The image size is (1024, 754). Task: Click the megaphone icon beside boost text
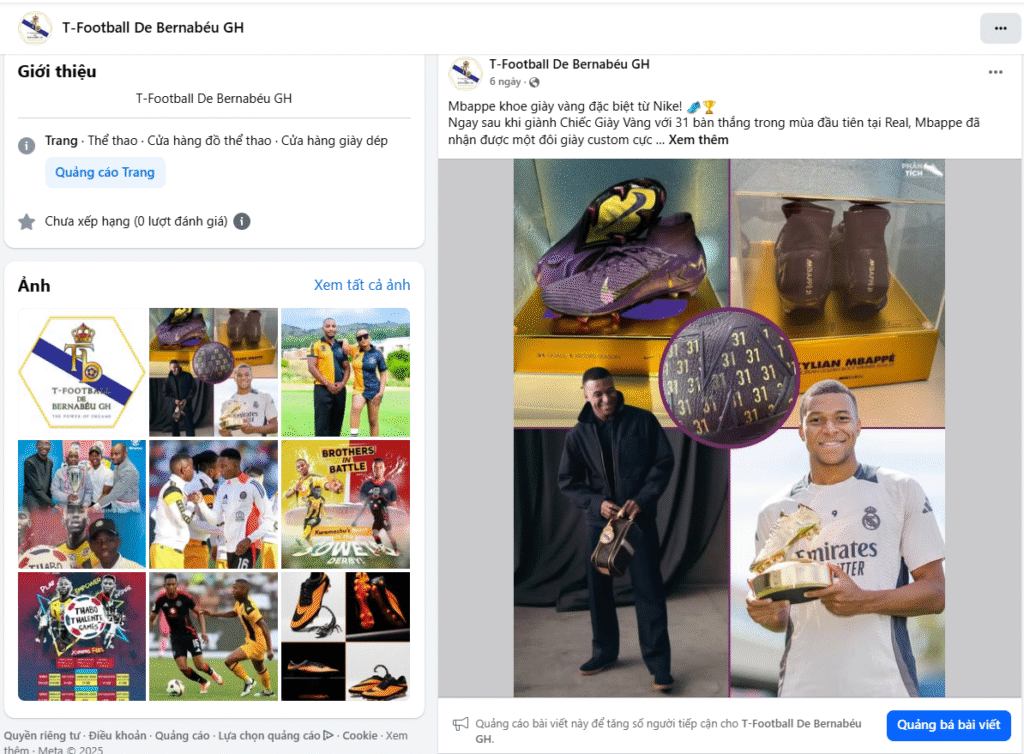click(x=460, y=723)
